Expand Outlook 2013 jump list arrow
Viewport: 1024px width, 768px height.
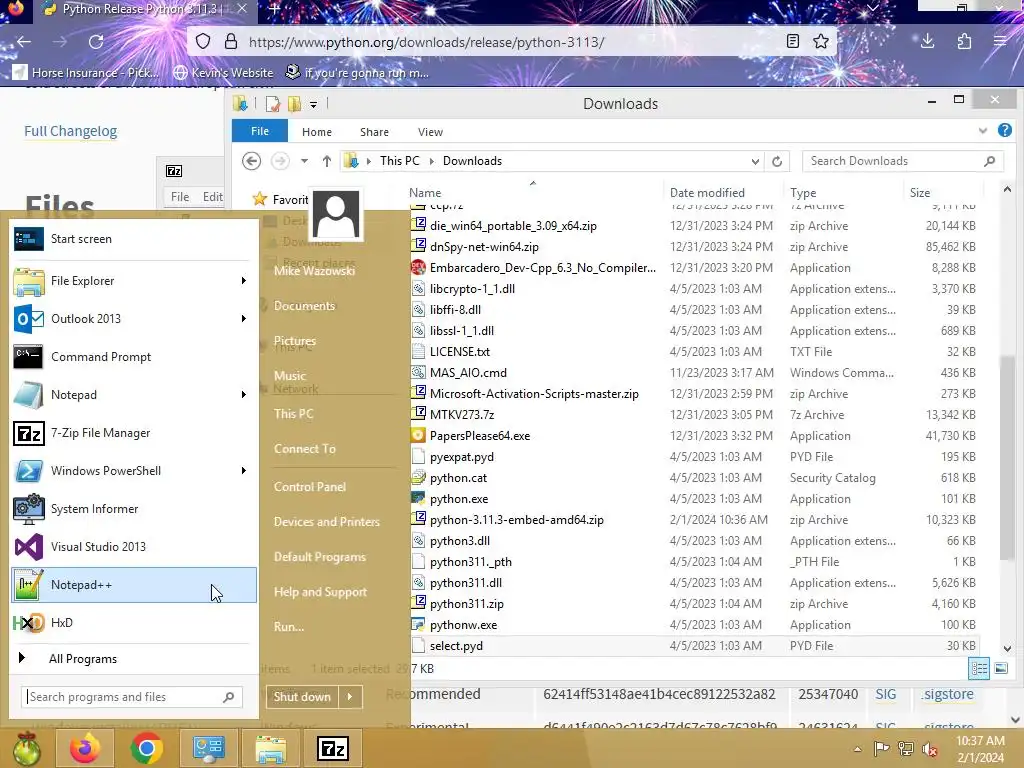click(x=244, y=319)
